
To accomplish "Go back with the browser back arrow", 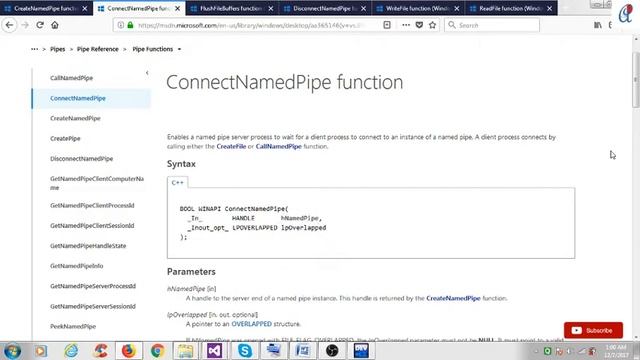I will tap(9, 25).
